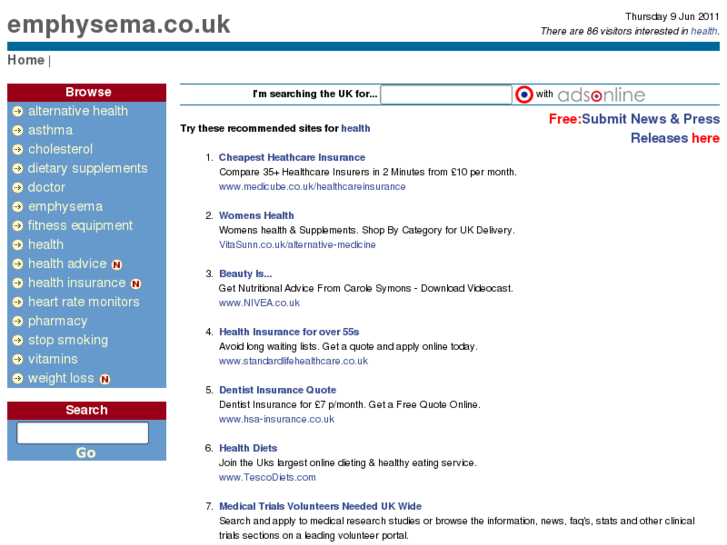Click the sidebar Search input box
727x545 pixels.
(x=83, y=433)
